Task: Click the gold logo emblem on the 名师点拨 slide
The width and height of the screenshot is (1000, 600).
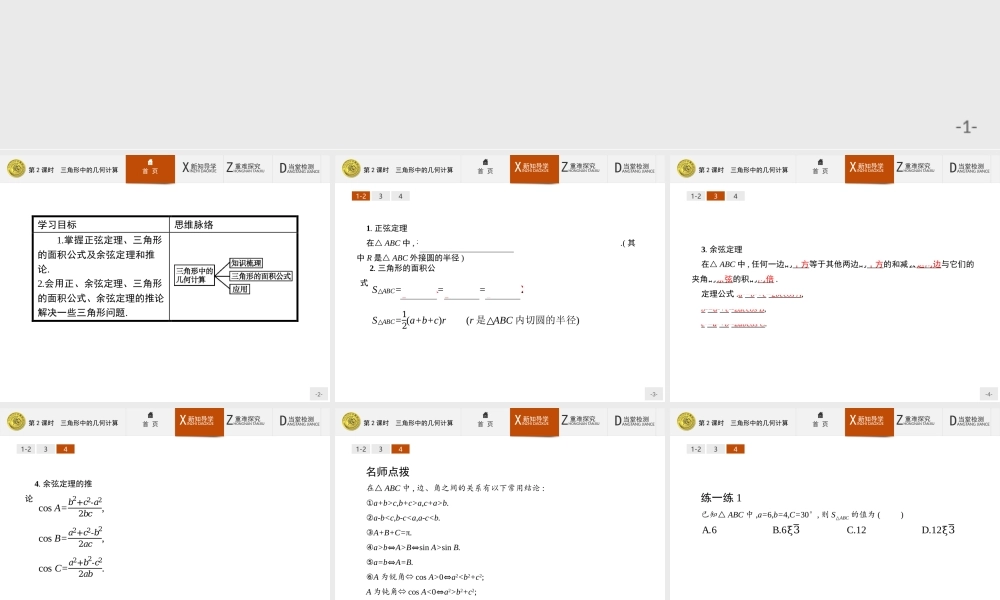Action: pos(350,421)
